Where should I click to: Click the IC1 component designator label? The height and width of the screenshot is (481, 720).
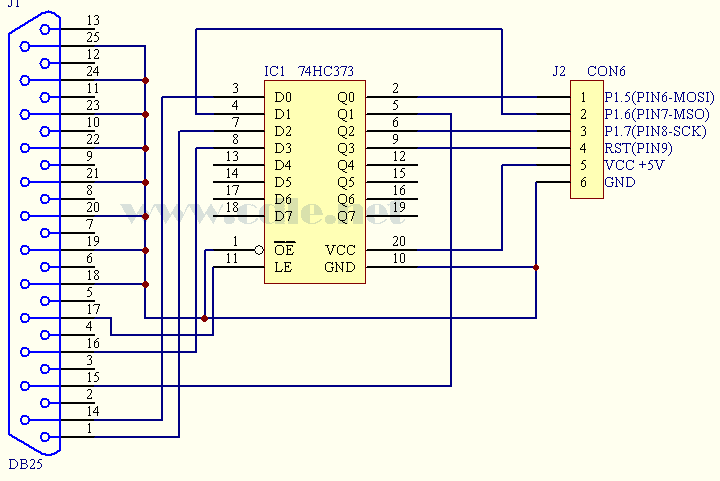click(276, 72)
